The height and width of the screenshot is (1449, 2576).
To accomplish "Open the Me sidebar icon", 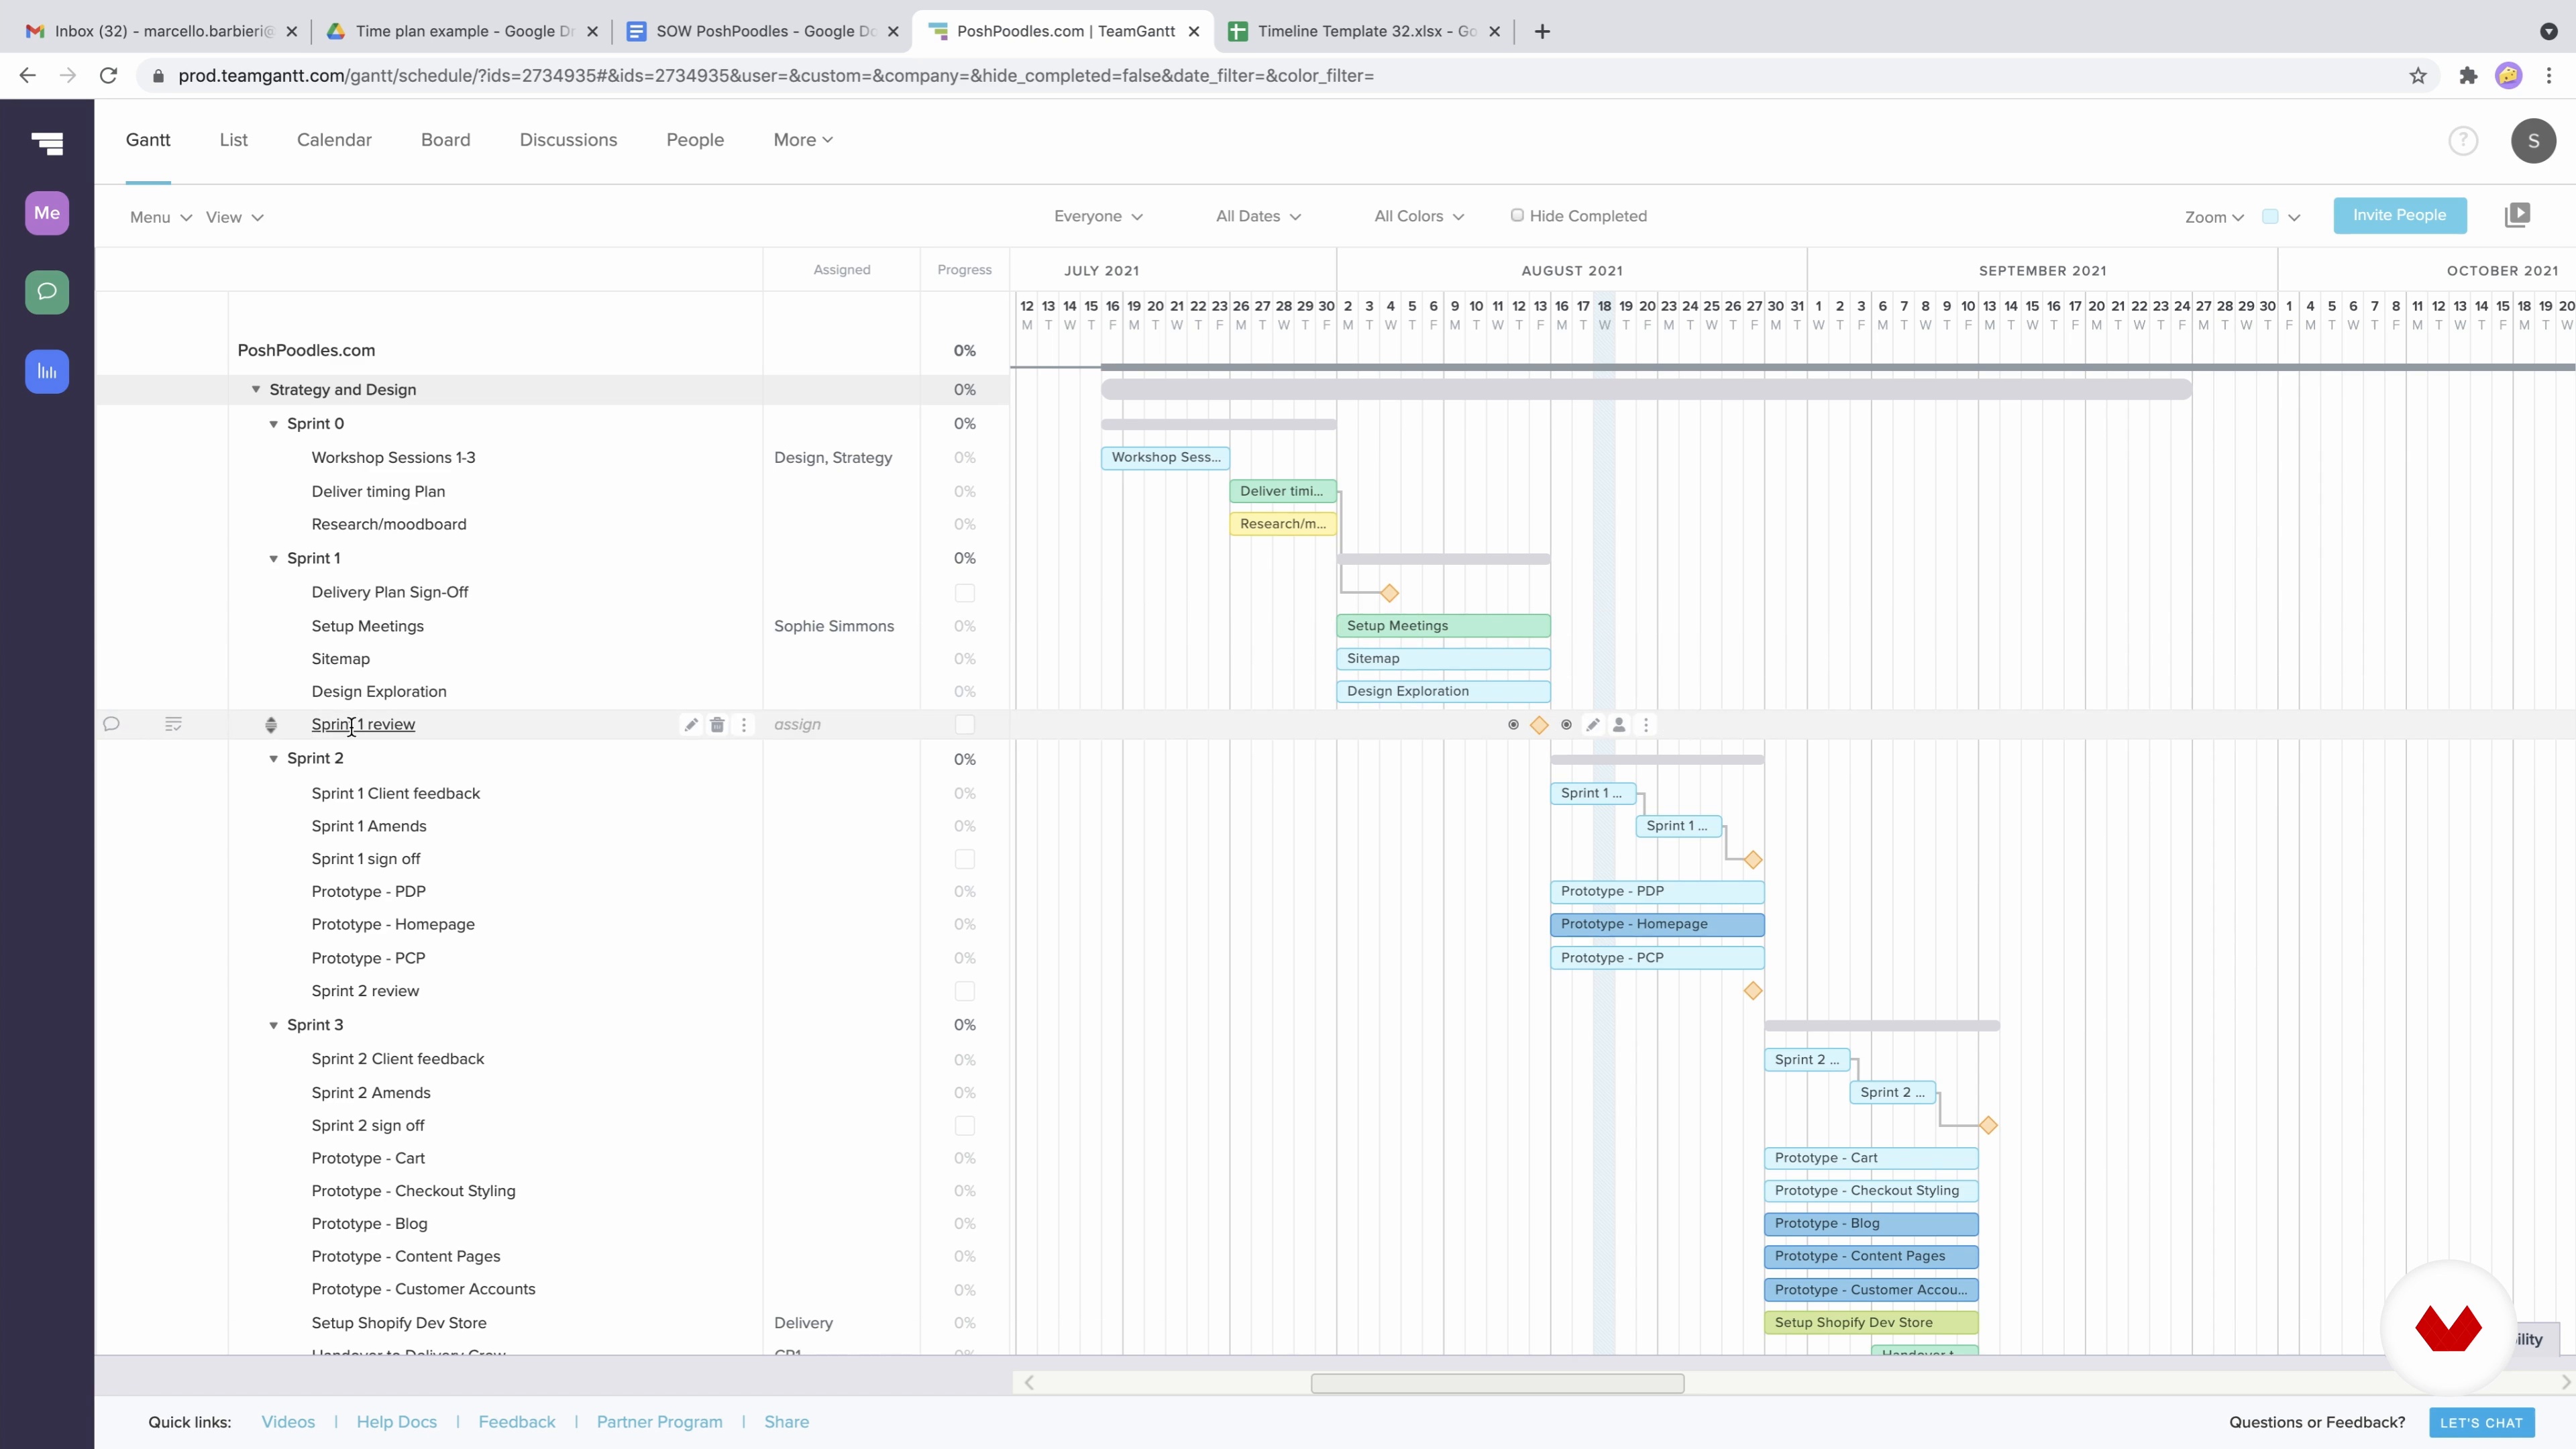I will tap(47, 213).
